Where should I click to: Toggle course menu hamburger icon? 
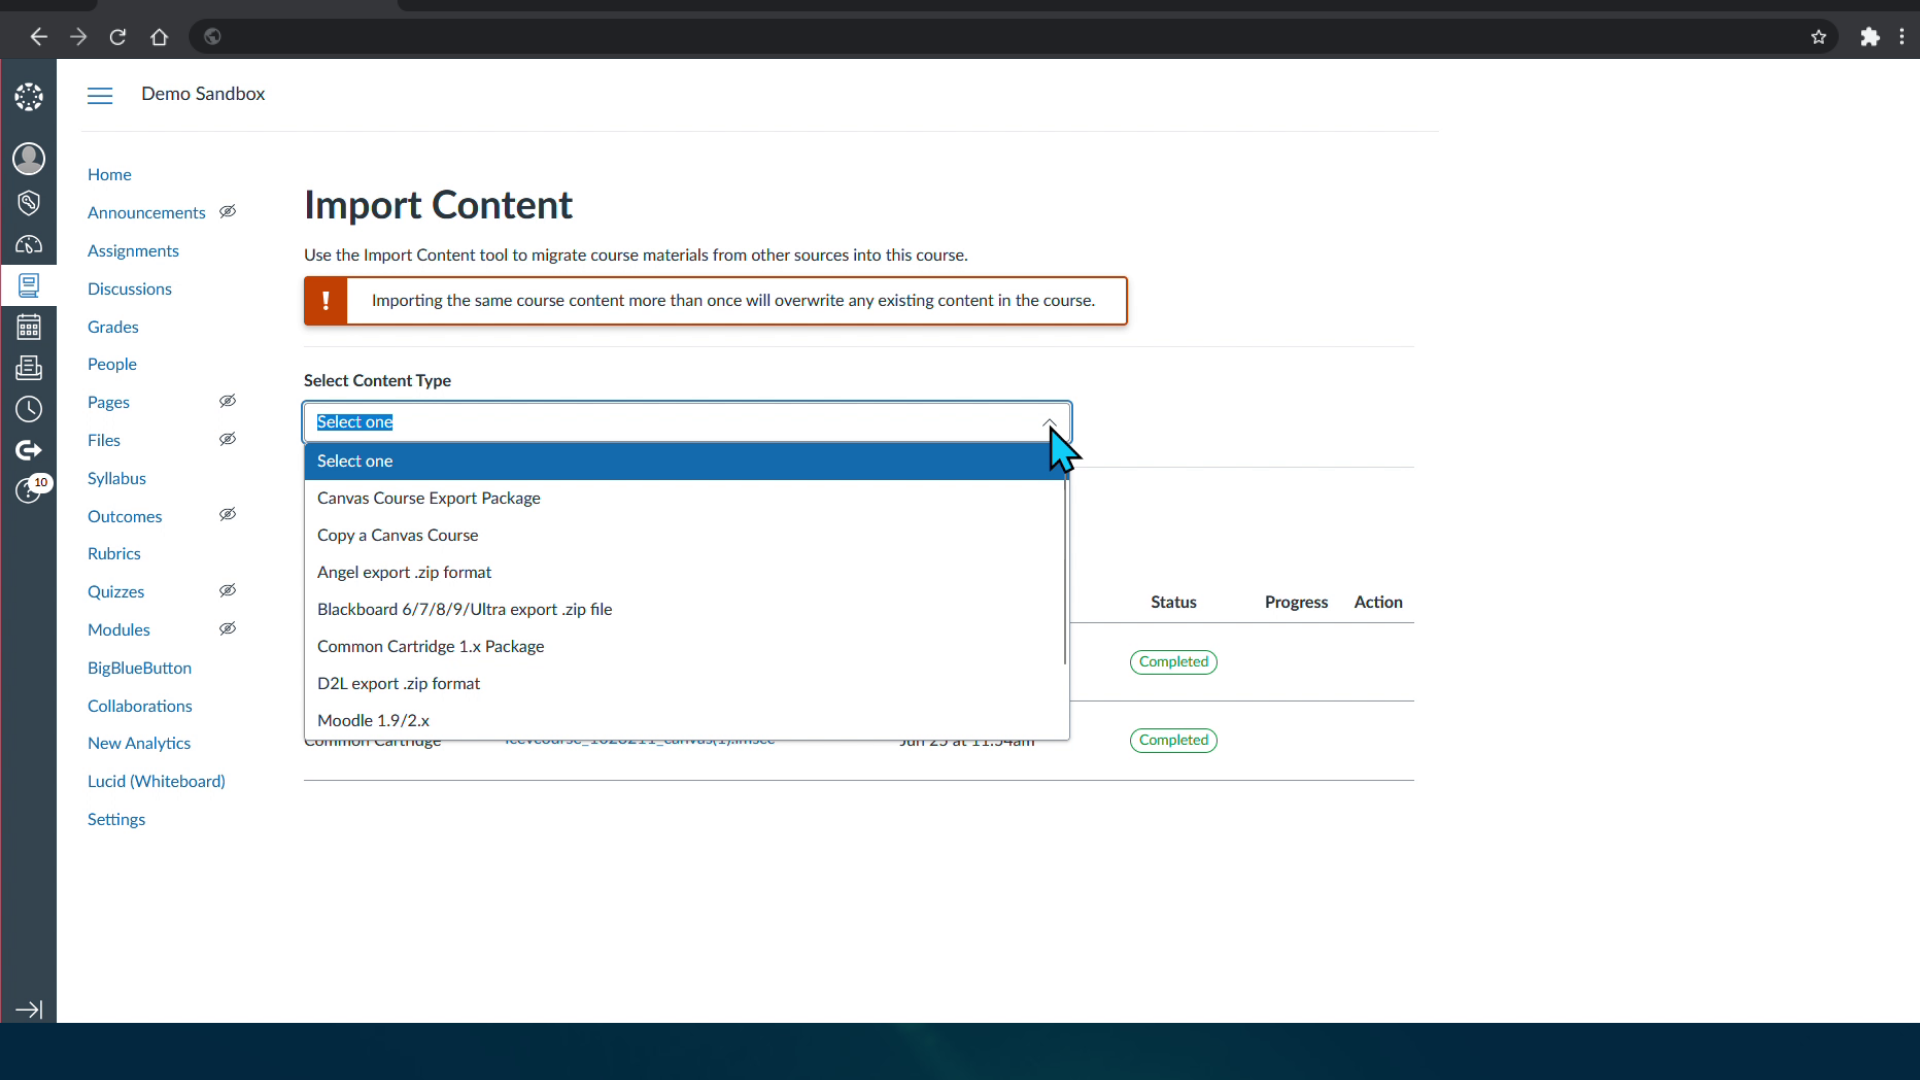pyautogui.click(x=100, y=95)
